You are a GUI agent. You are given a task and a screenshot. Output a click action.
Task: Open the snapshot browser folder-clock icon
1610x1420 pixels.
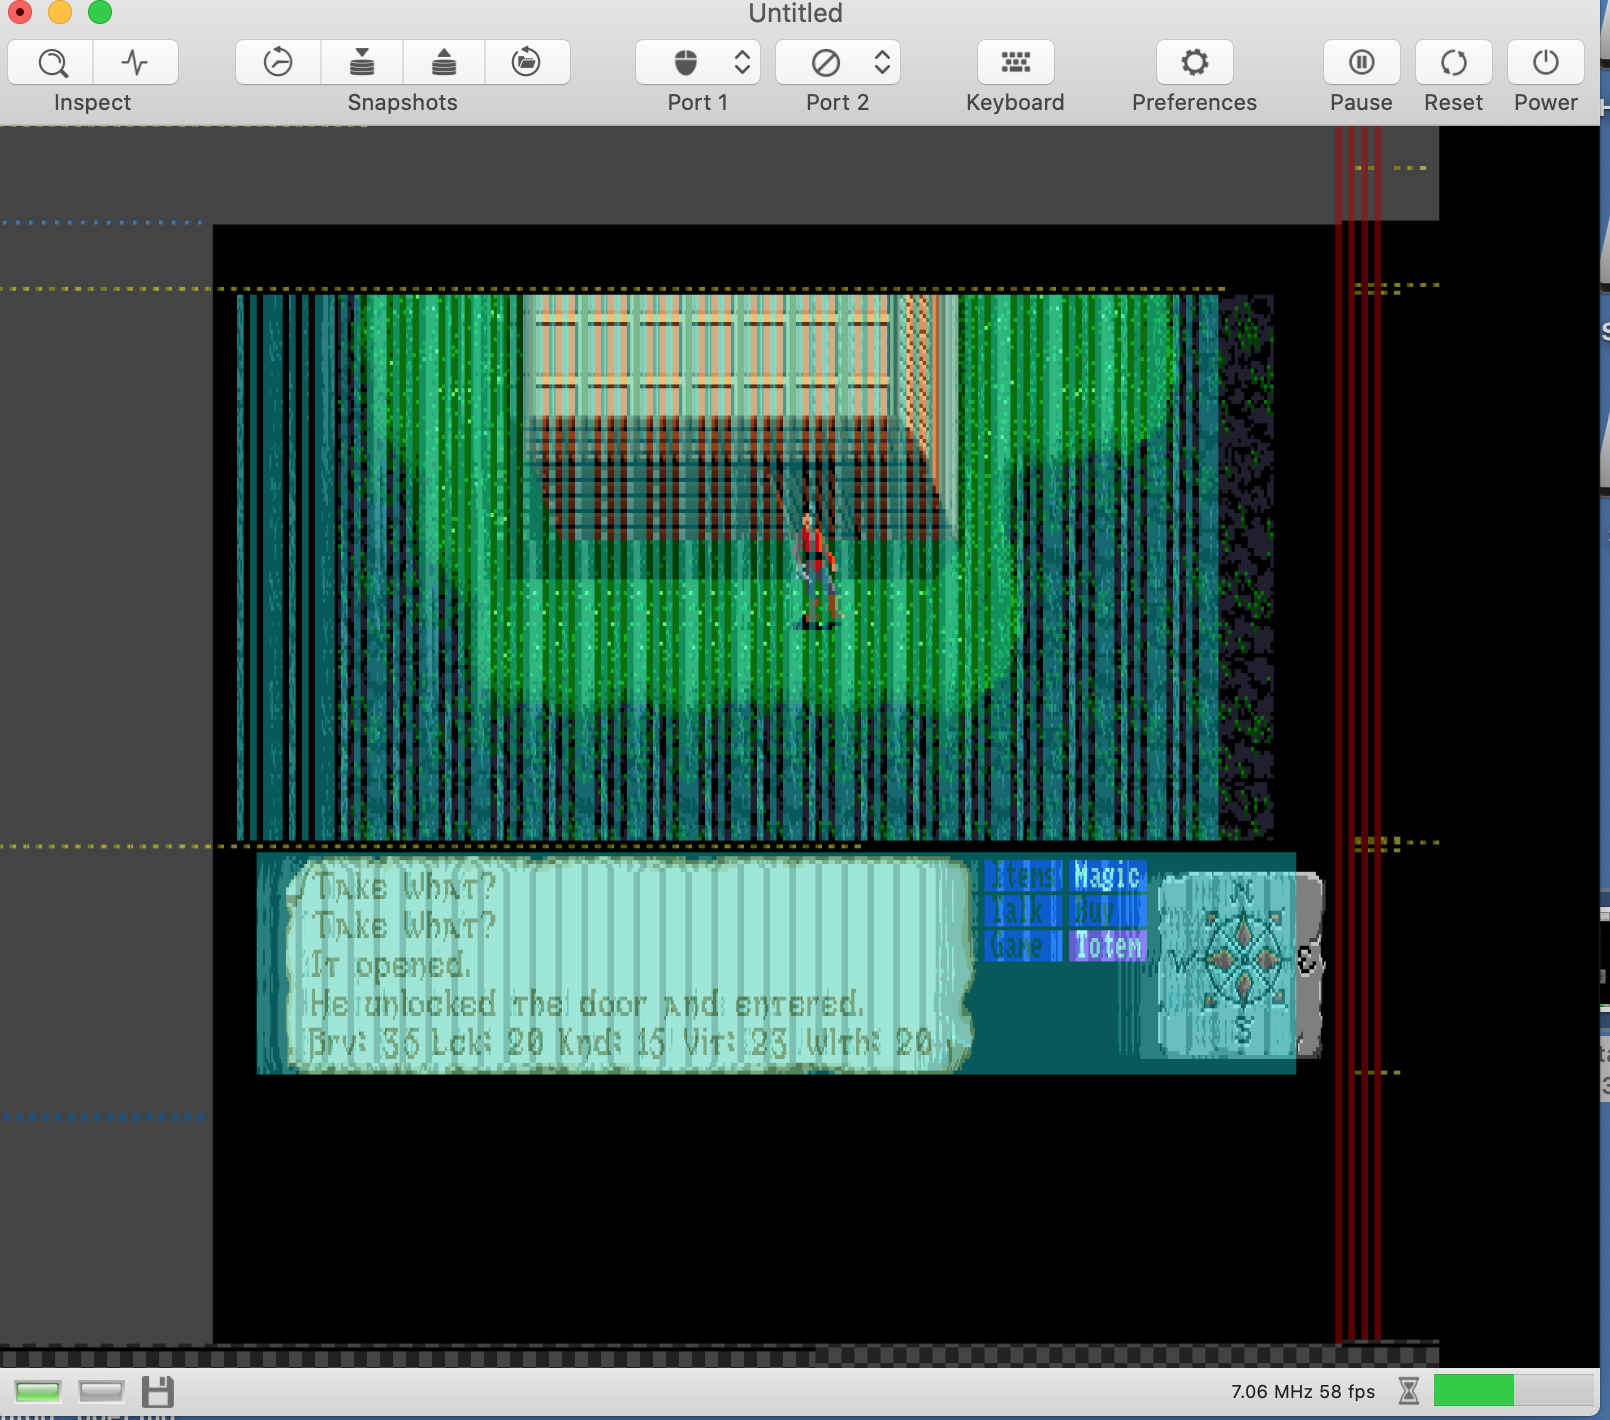[526, 63]
